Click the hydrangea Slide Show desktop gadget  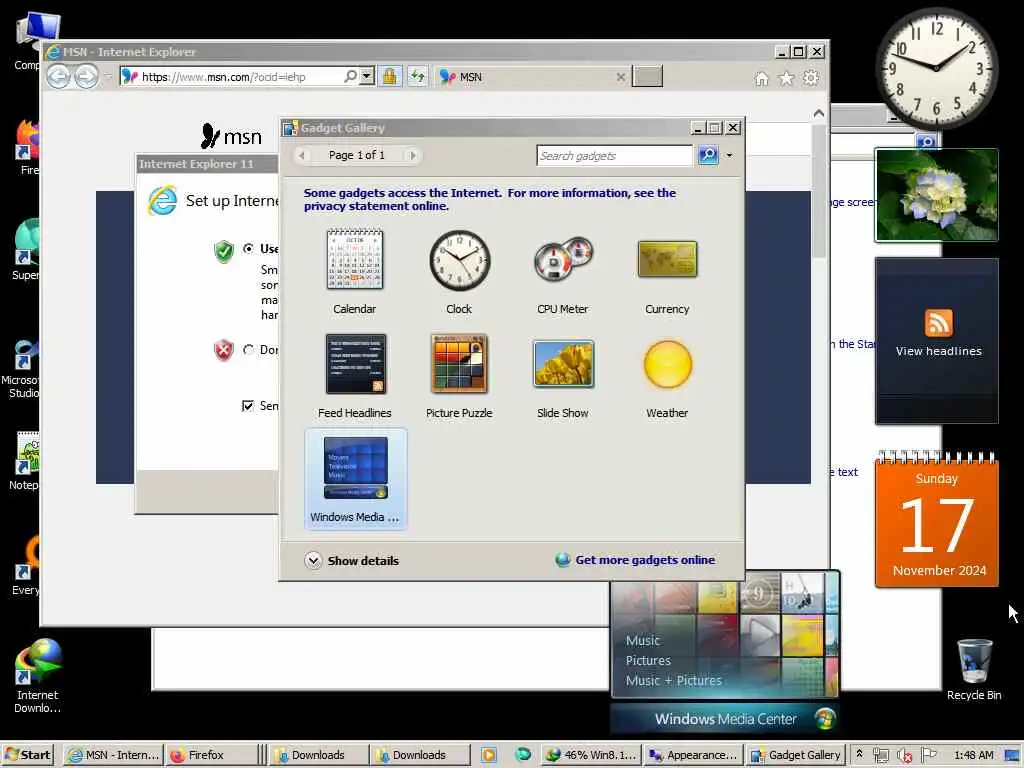point(936,195)
